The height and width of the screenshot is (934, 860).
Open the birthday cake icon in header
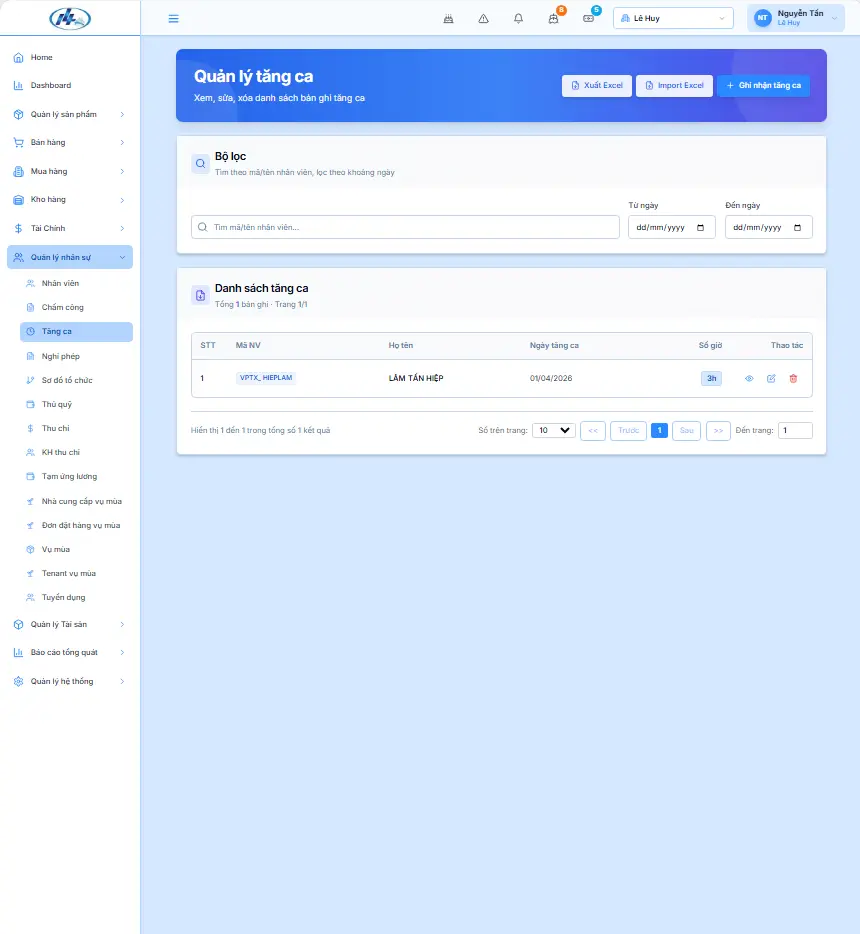pyautogui.click(x=448, y=18)
